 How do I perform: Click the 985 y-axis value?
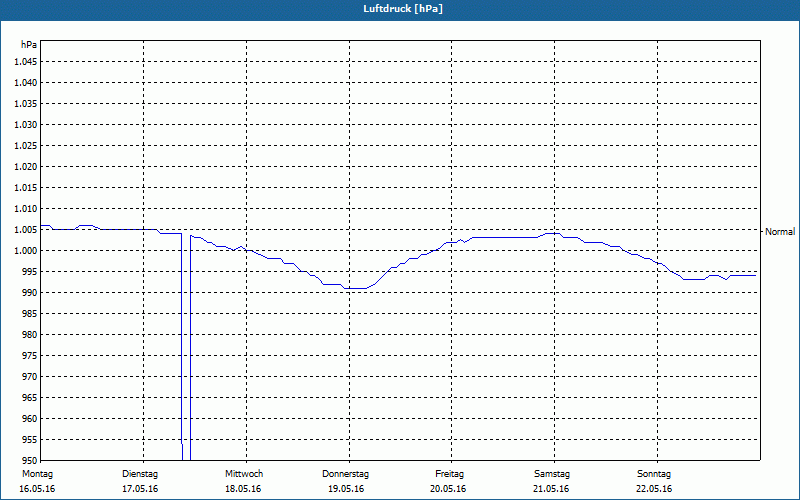click(x=30, y=314)
